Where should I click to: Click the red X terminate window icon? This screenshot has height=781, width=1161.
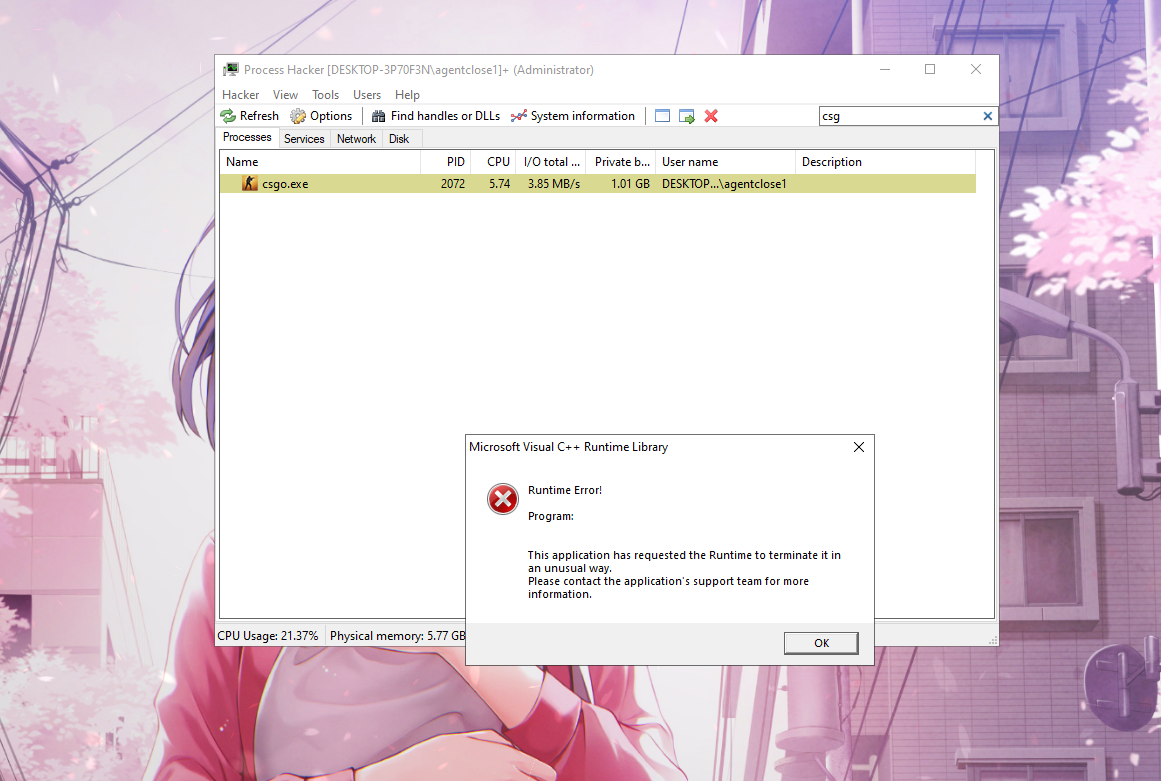[711, 116]
